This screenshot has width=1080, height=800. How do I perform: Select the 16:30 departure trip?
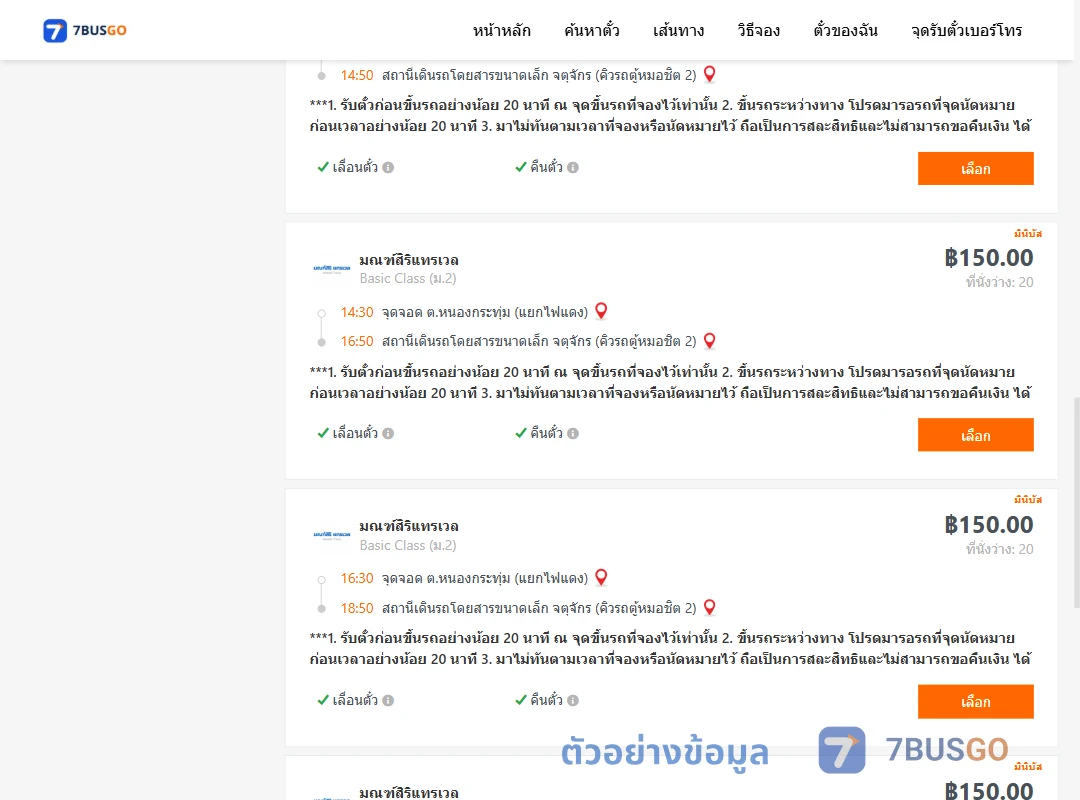tap(975, 701)
